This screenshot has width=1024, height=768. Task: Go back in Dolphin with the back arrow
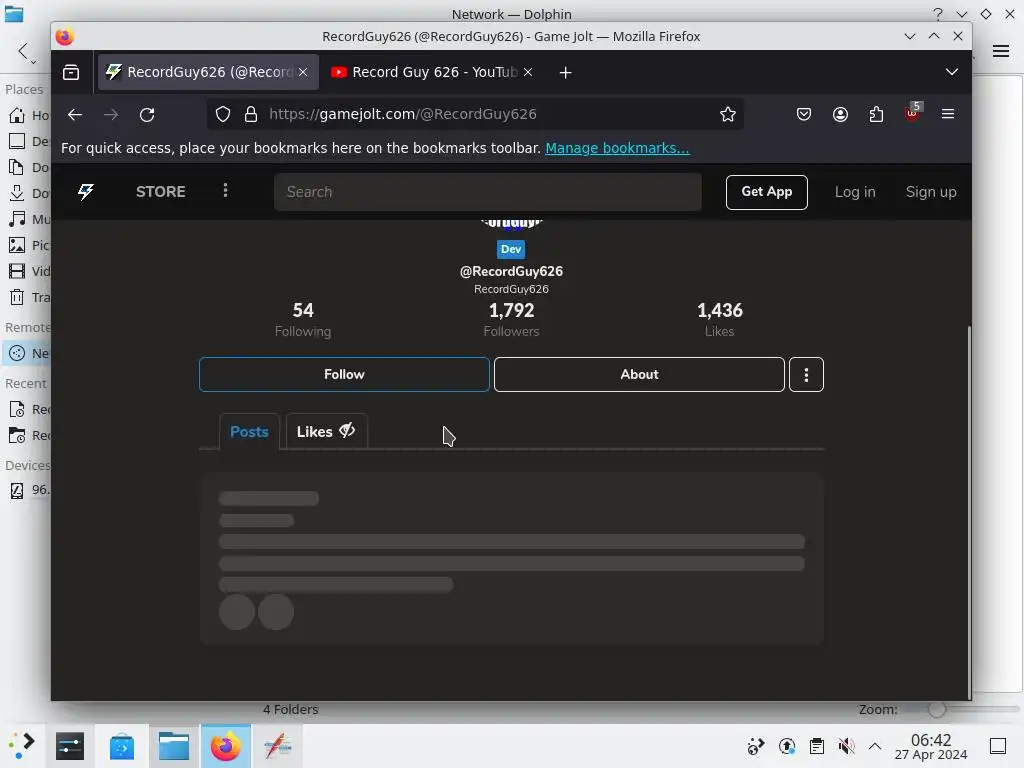[x=24, y=51]
